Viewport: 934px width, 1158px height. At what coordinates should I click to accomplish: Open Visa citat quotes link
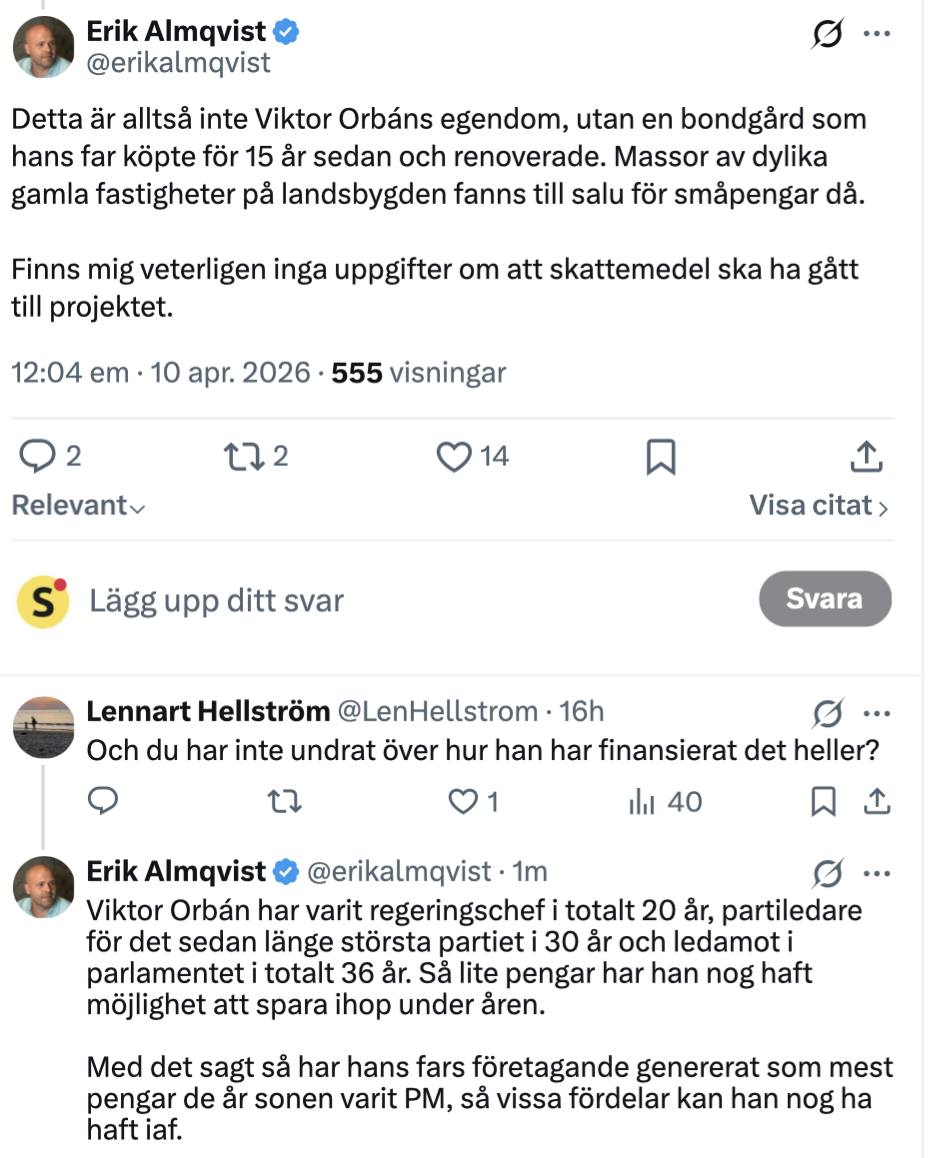pyautogui.click(x=818, y=505)
